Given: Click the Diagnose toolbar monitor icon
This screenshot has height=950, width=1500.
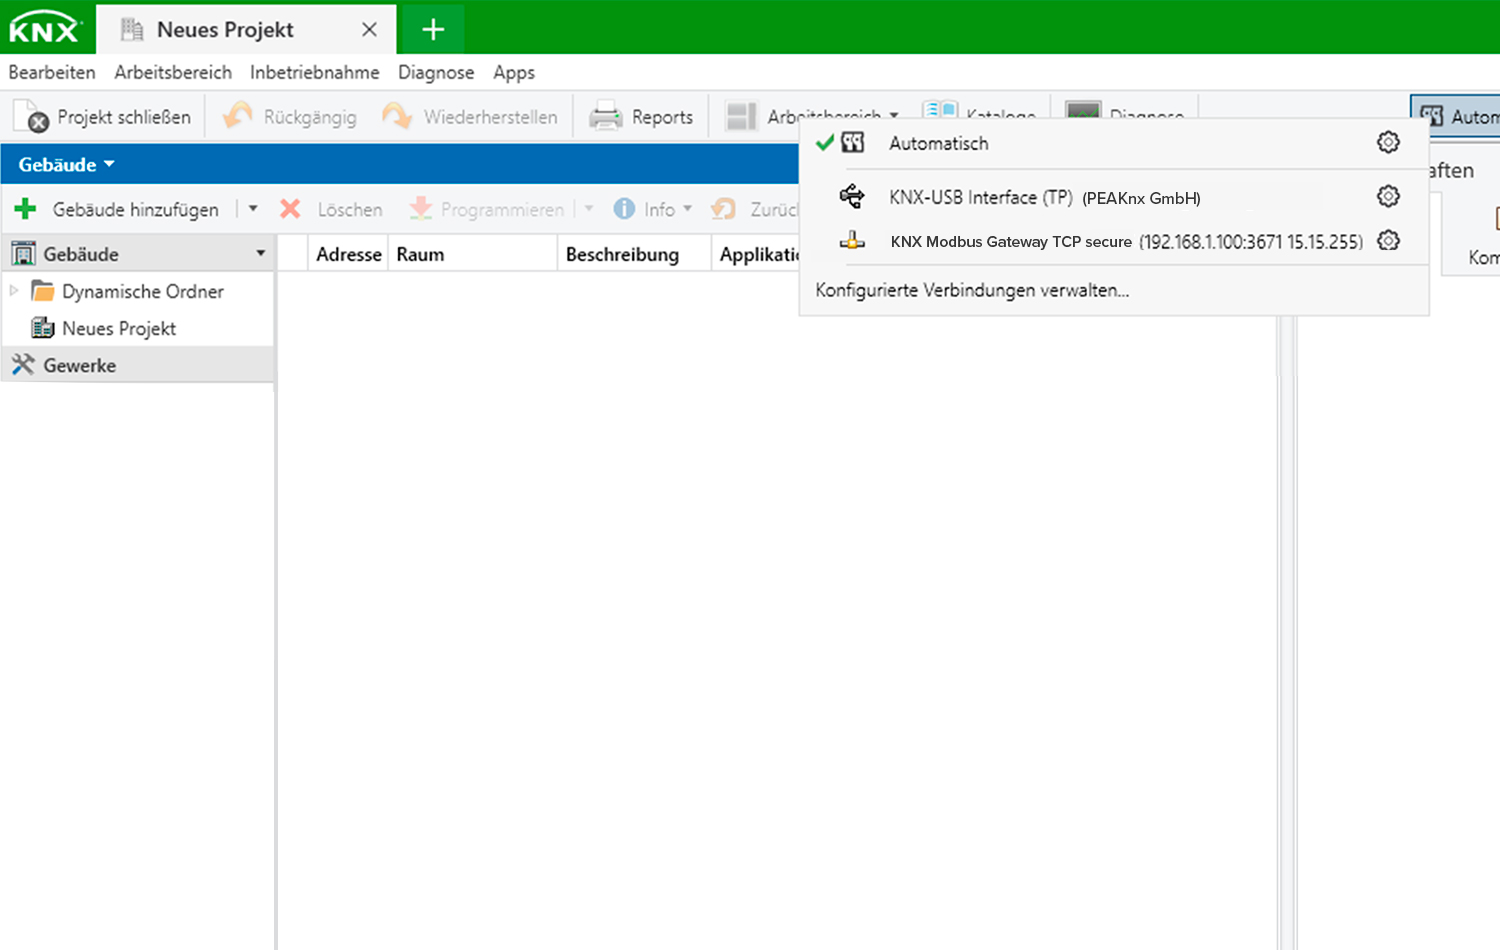Looking at the screenshot, I should [x=1083, y=108].
